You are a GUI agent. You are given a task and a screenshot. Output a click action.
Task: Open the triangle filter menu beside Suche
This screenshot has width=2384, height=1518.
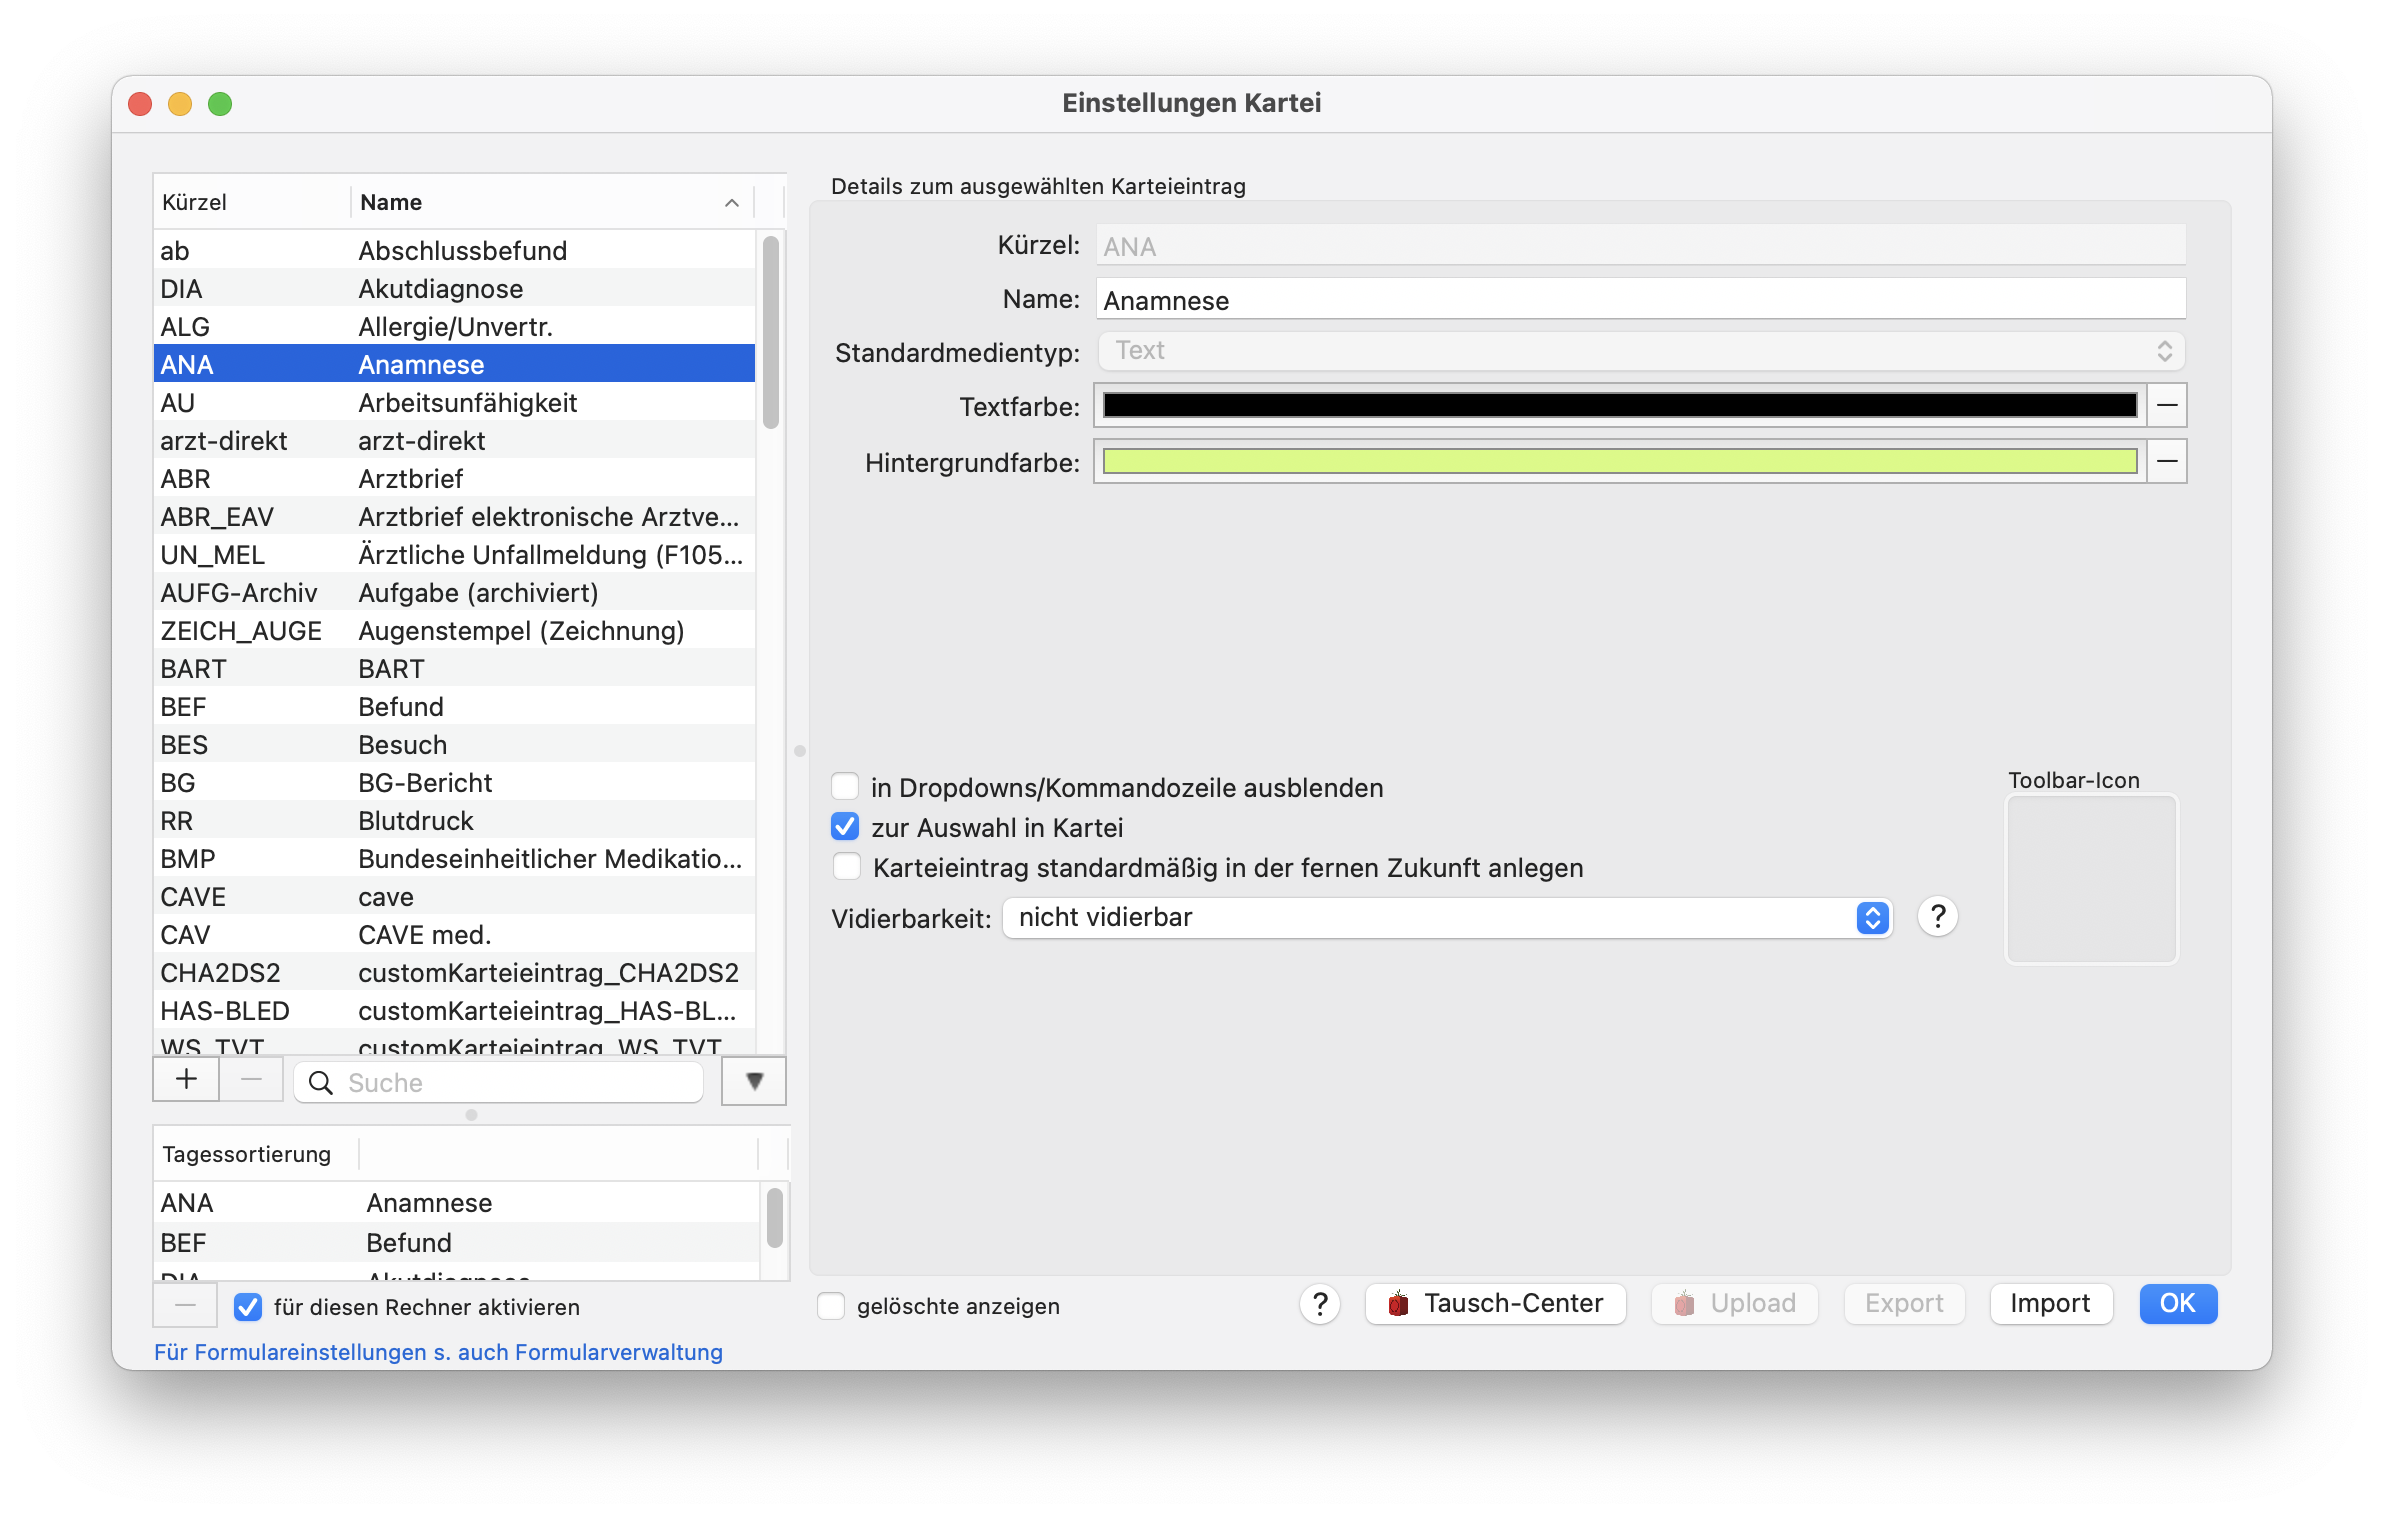[x=754, y=1081]
